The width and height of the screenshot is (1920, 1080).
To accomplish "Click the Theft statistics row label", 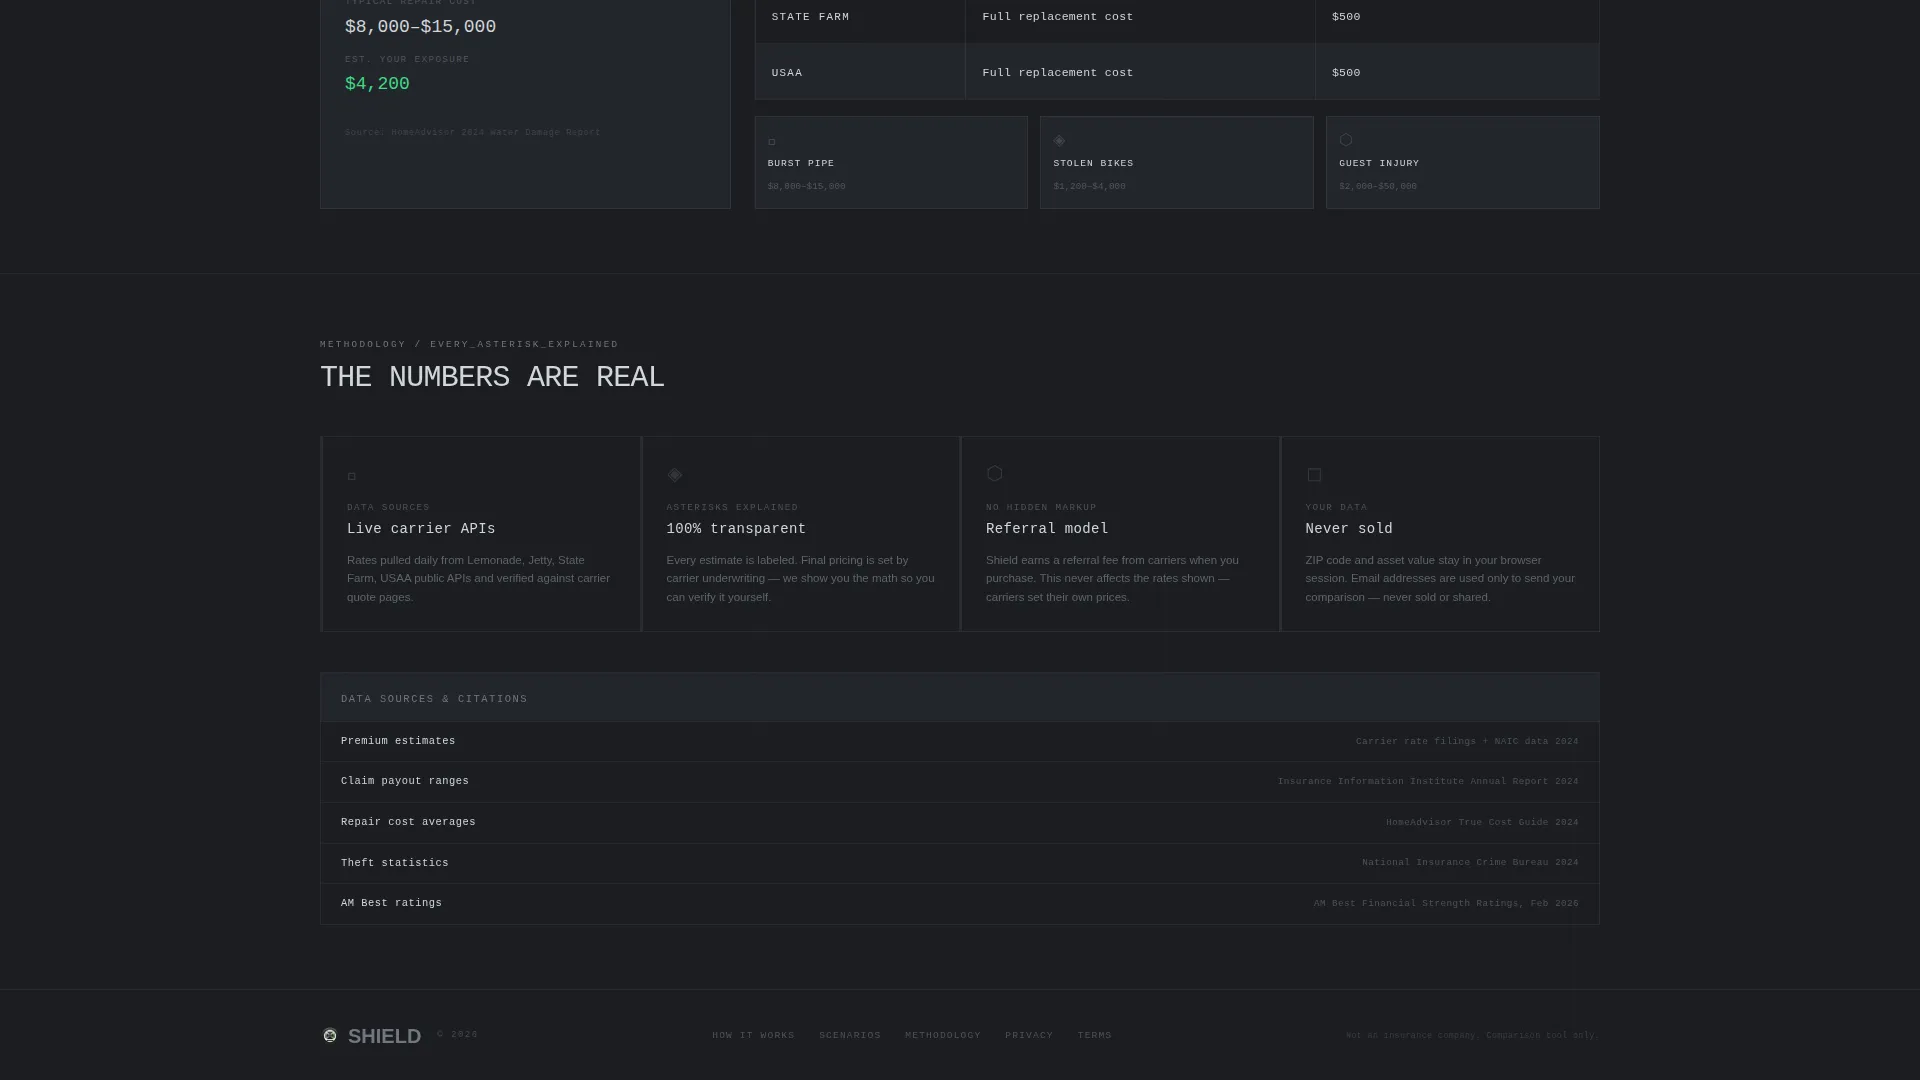I will click(x=395, y=863).
